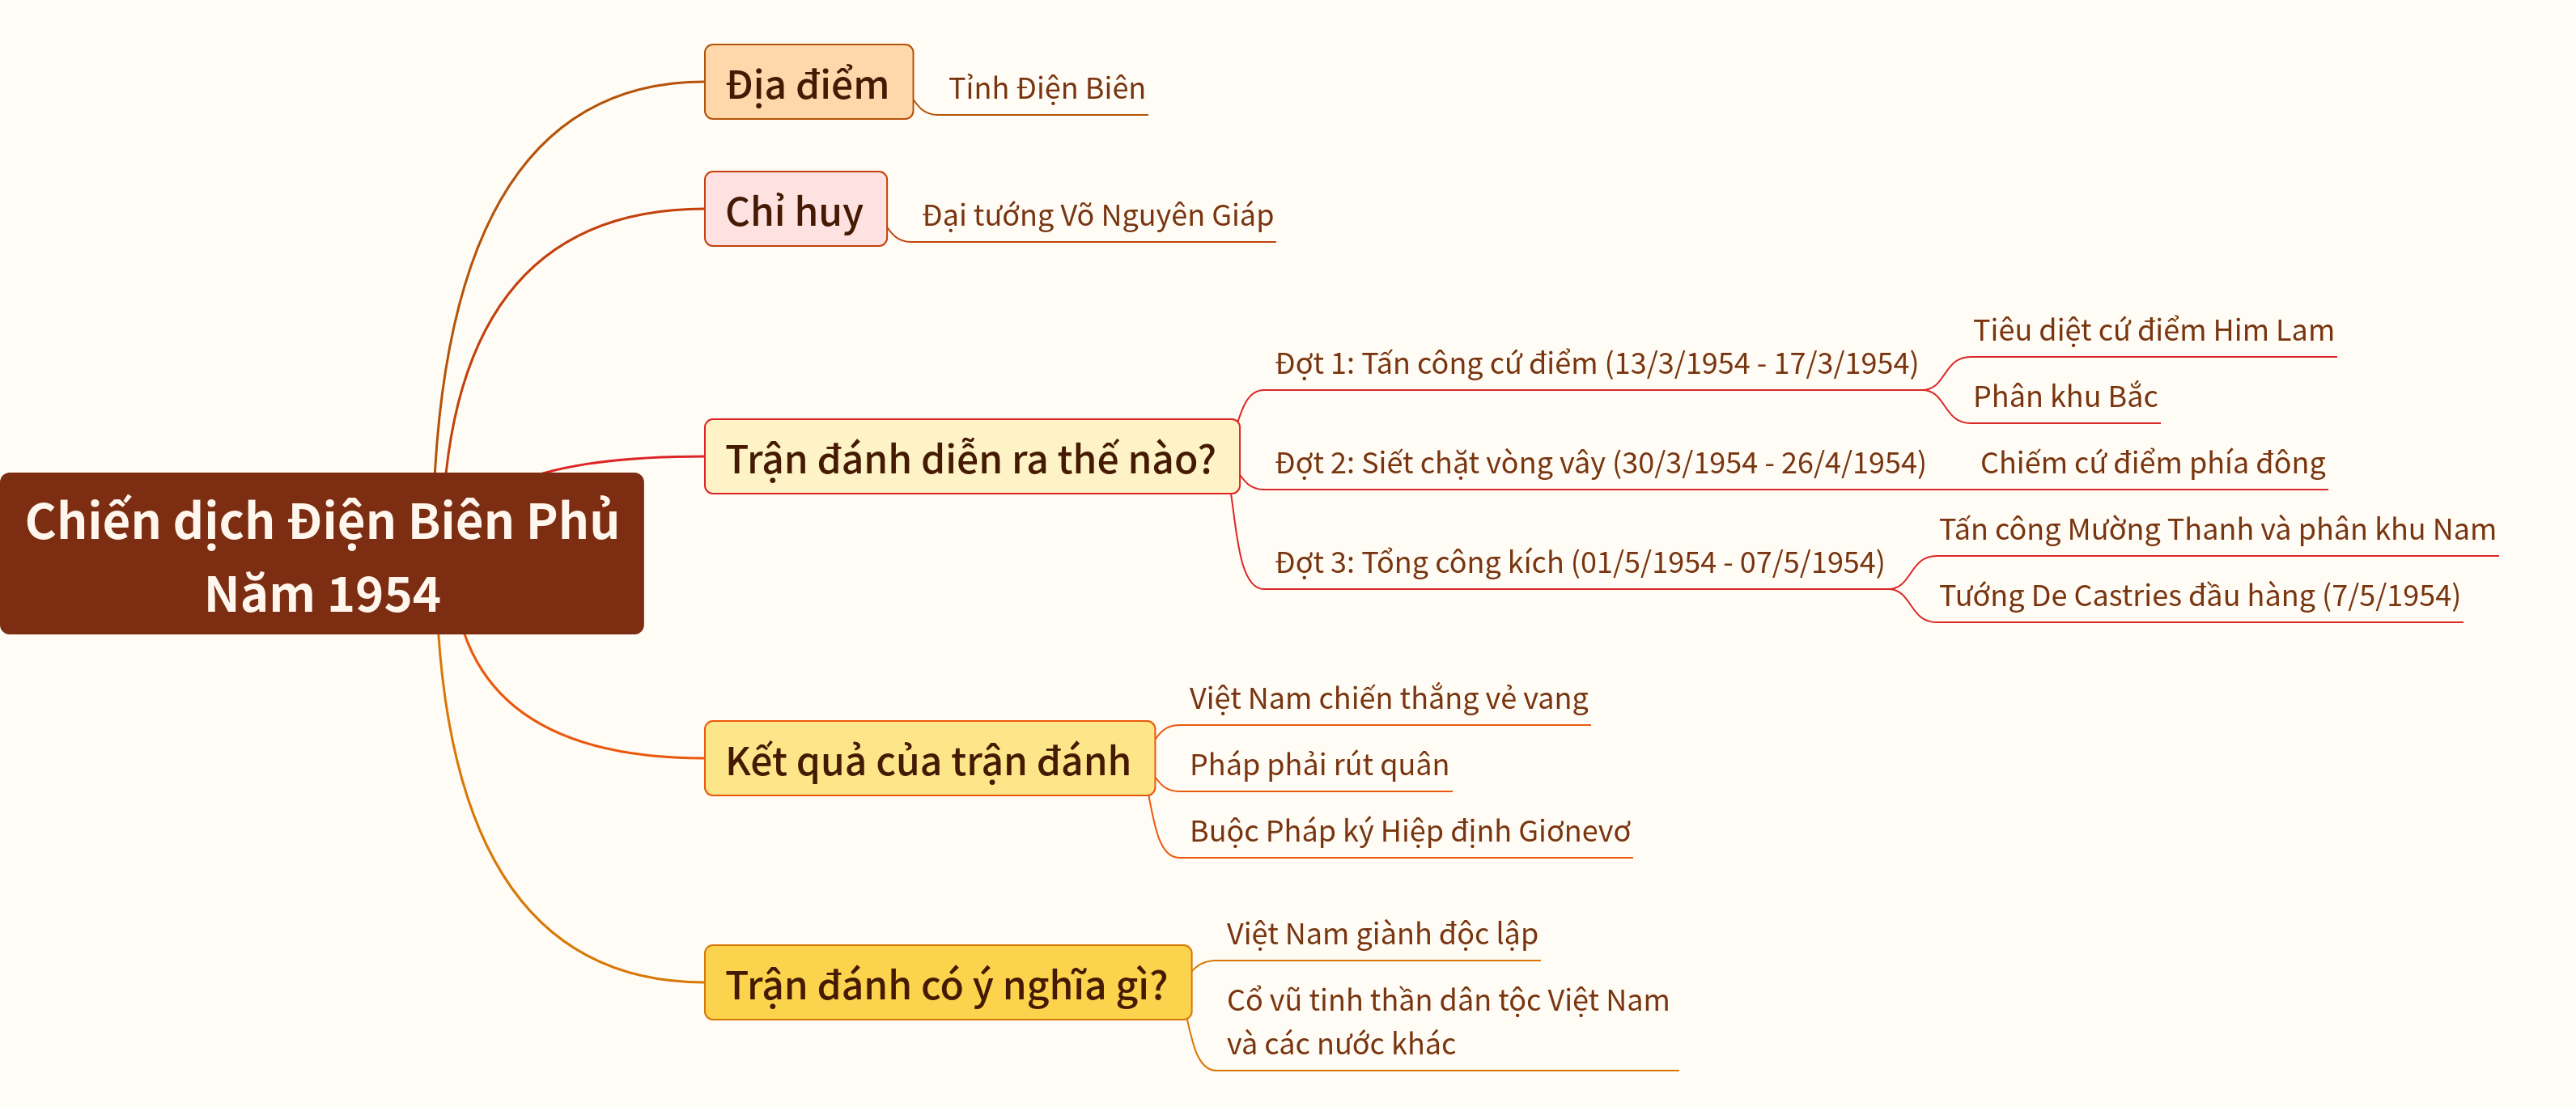Click Việt Nam chiến thắng vẻ vang subtopic
The width and height of the screenshot is (2576, 1107).
1388,698
